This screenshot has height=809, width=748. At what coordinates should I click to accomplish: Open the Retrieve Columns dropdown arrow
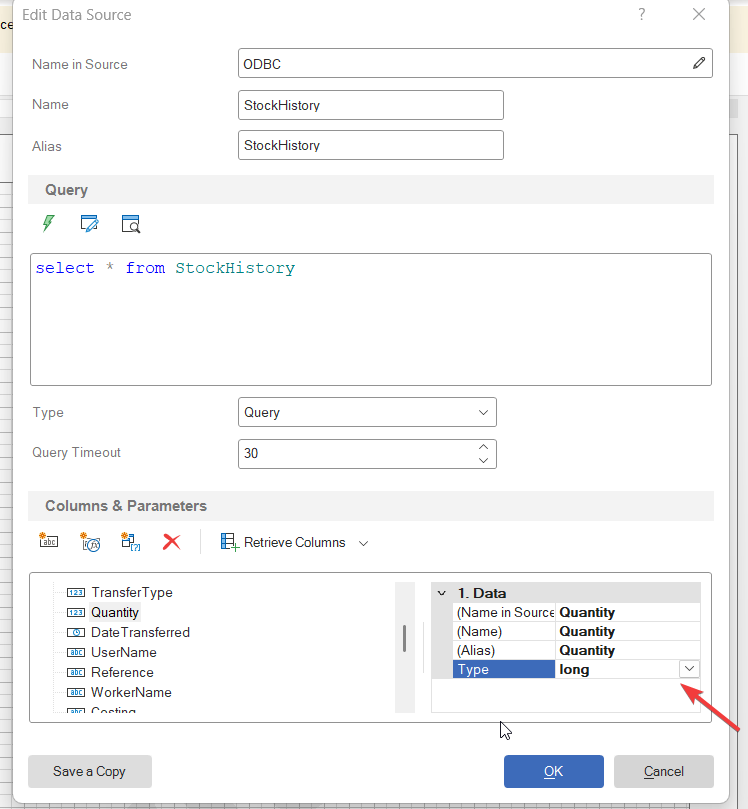click(x=364, y=543)
